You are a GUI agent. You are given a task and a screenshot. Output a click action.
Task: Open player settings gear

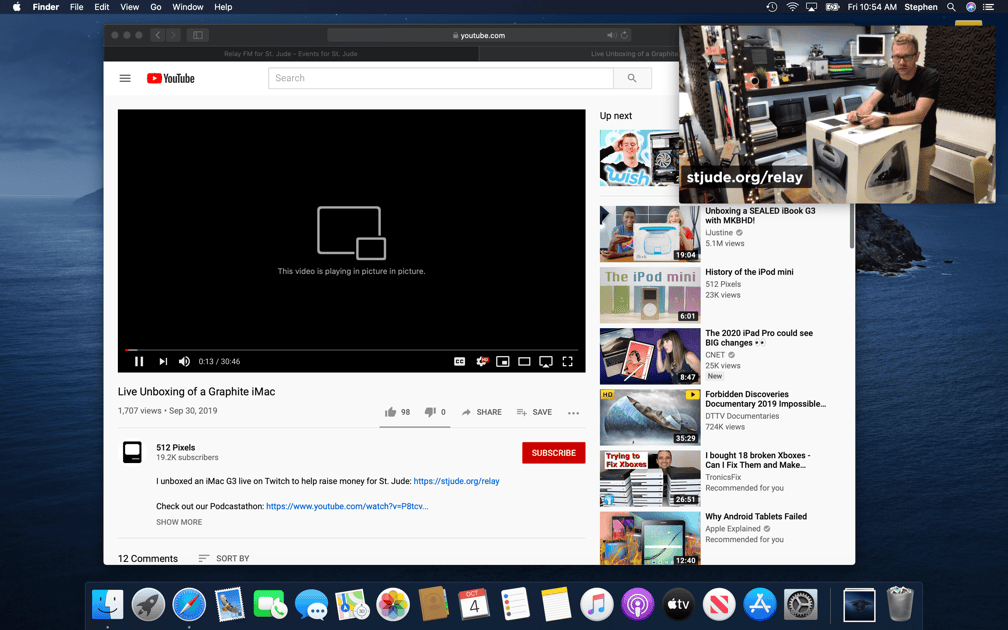482,361
